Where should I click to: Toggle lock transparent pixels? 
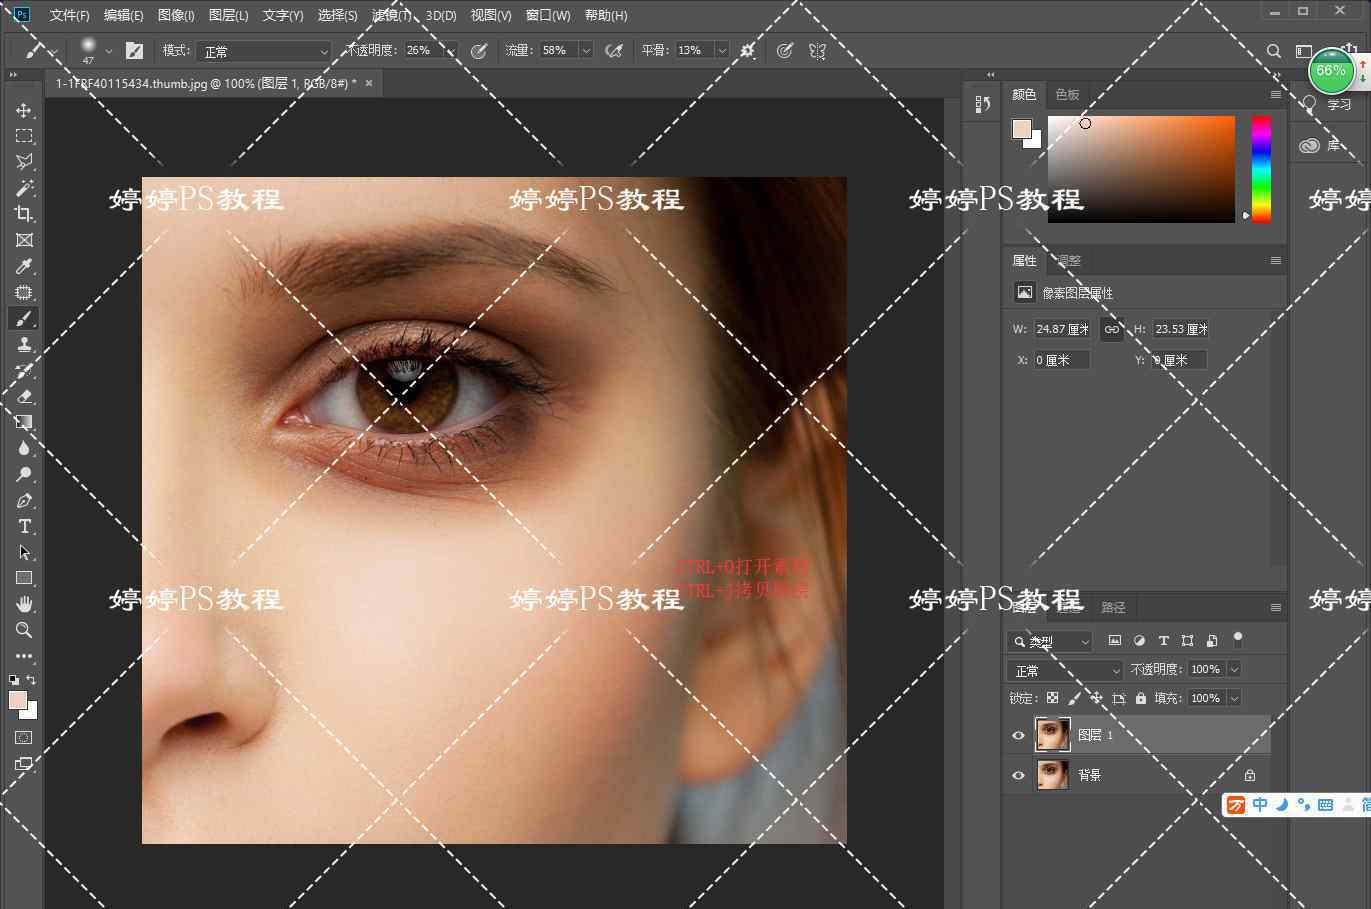click(1052, 698)
